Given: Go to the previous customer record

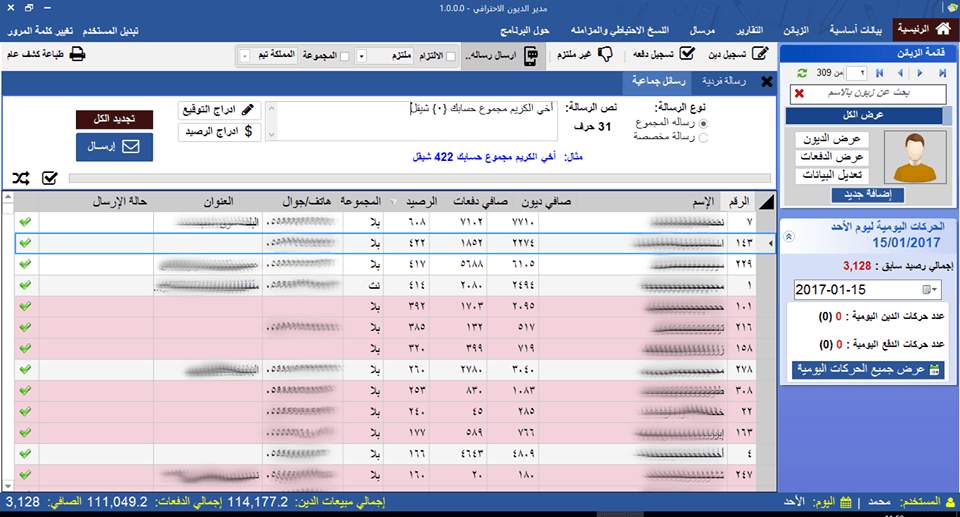Looking at the screenshot, I should (x=900, y=73).
